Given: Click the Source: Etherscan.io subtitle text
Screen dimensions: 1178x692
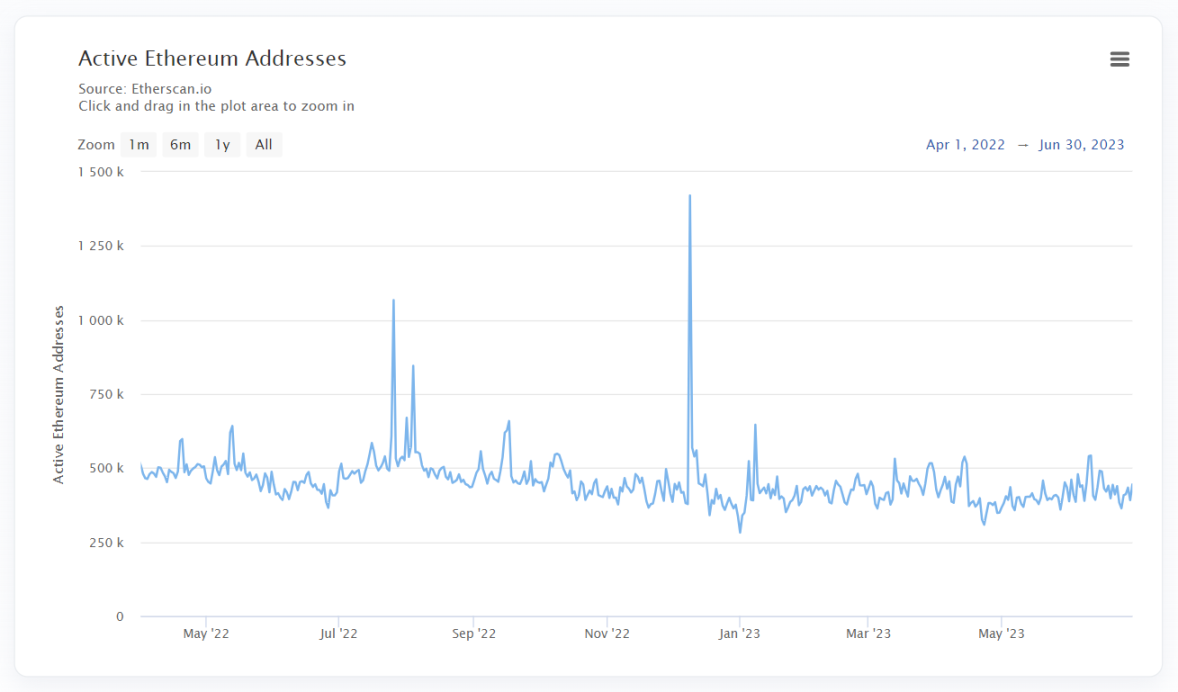Looking at the screenshot, I should [x=145, y=89].
